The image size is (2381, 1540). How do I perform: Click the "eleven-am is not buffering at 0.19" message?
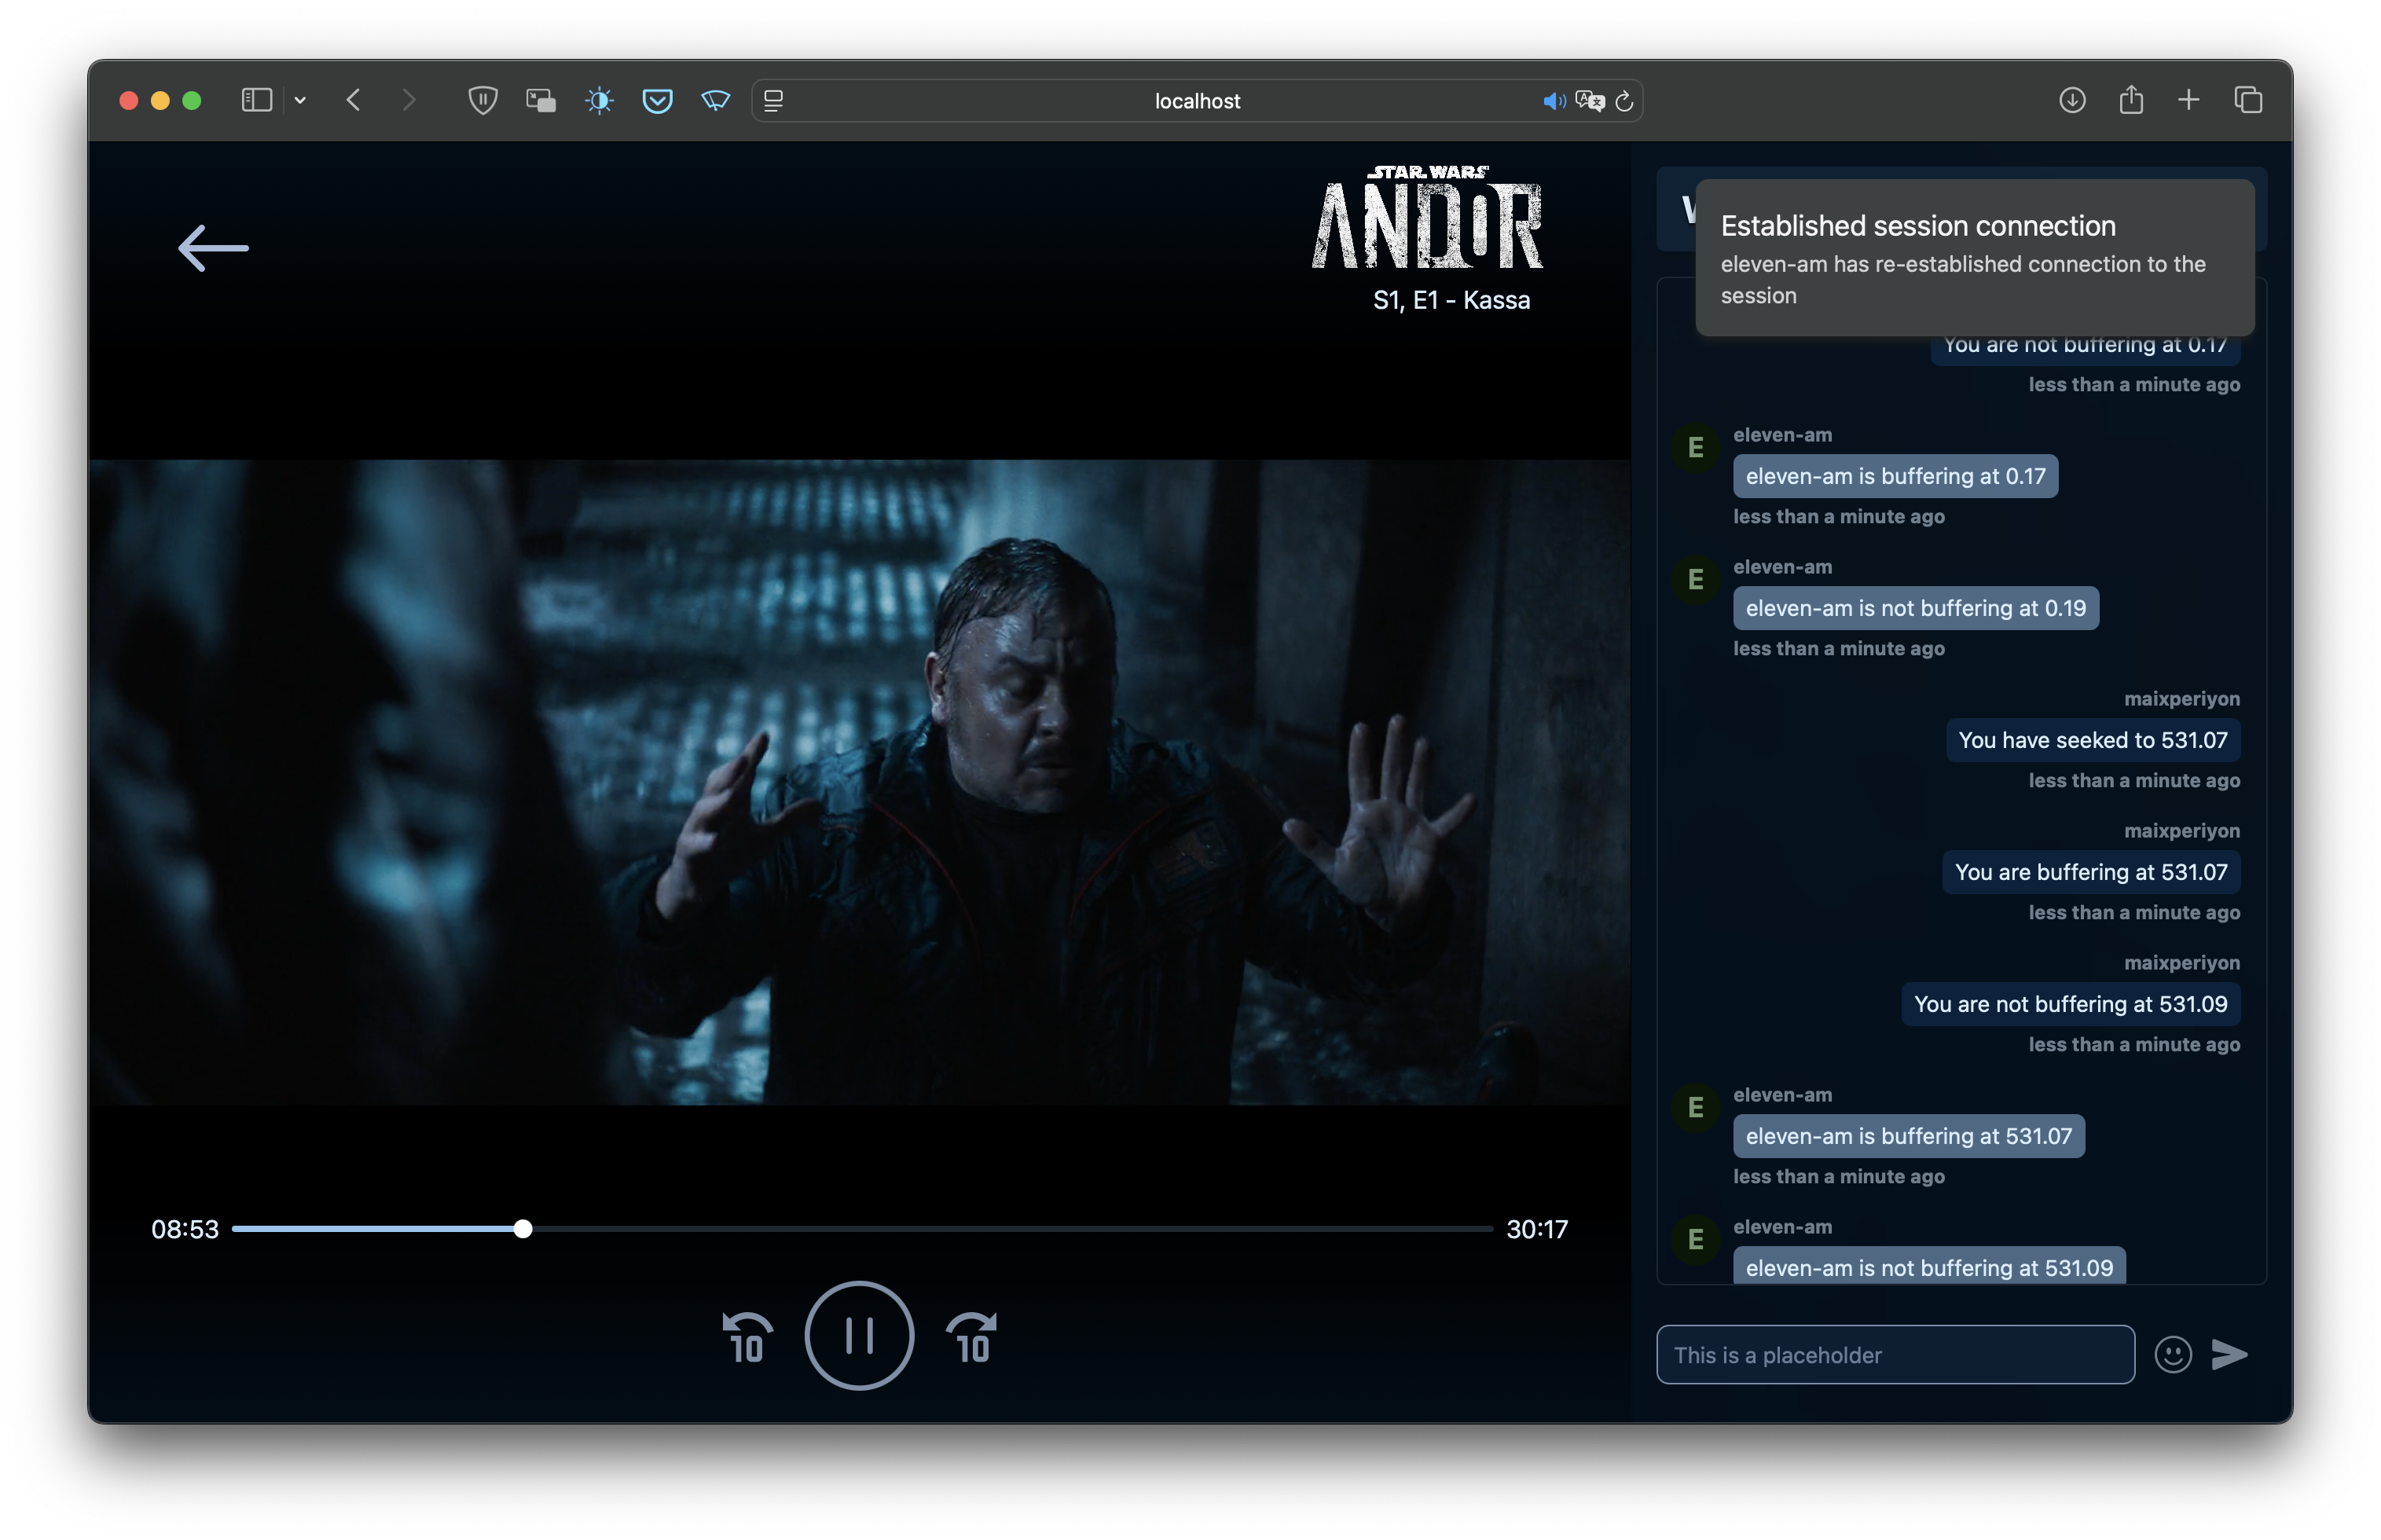coord(1915,608)
